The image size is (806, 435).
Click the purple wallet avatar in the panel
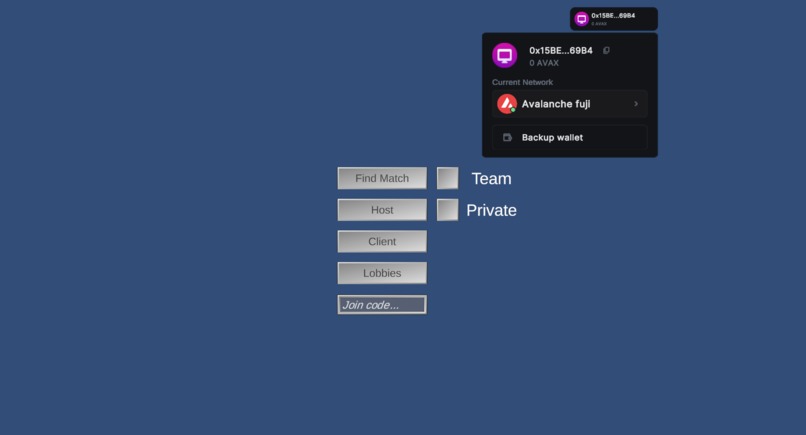point(504,56)
